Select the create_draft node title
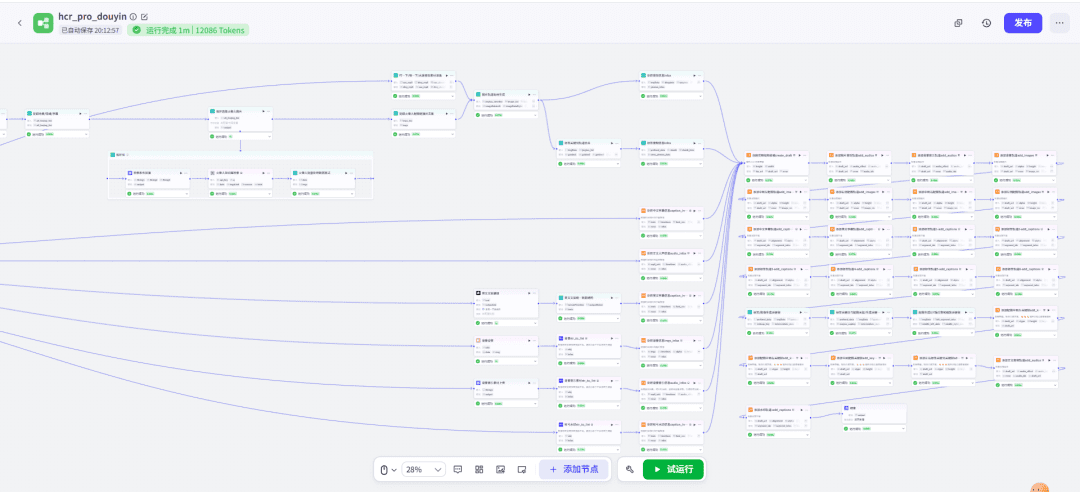Screen dimensions: 1080x492 [x=771, y=155]
